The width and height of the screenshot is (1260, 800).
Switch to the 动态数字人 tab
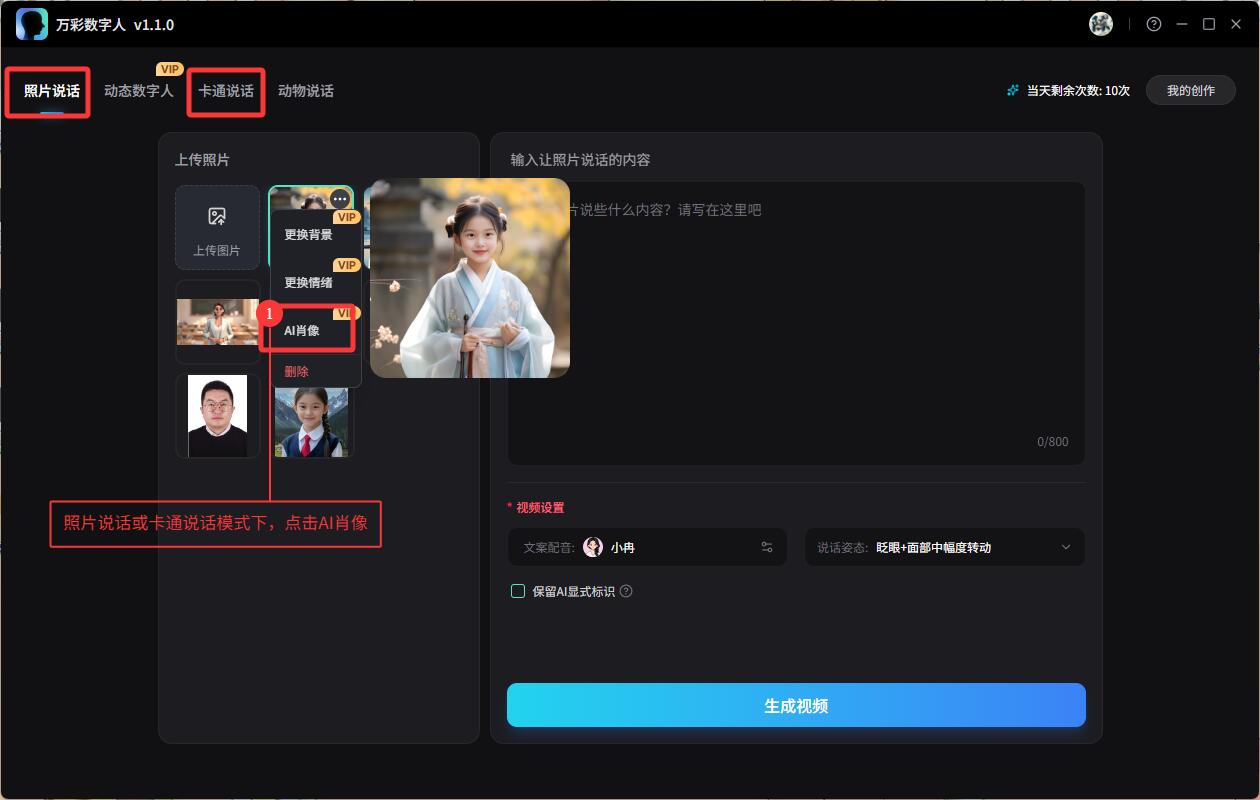139,91
